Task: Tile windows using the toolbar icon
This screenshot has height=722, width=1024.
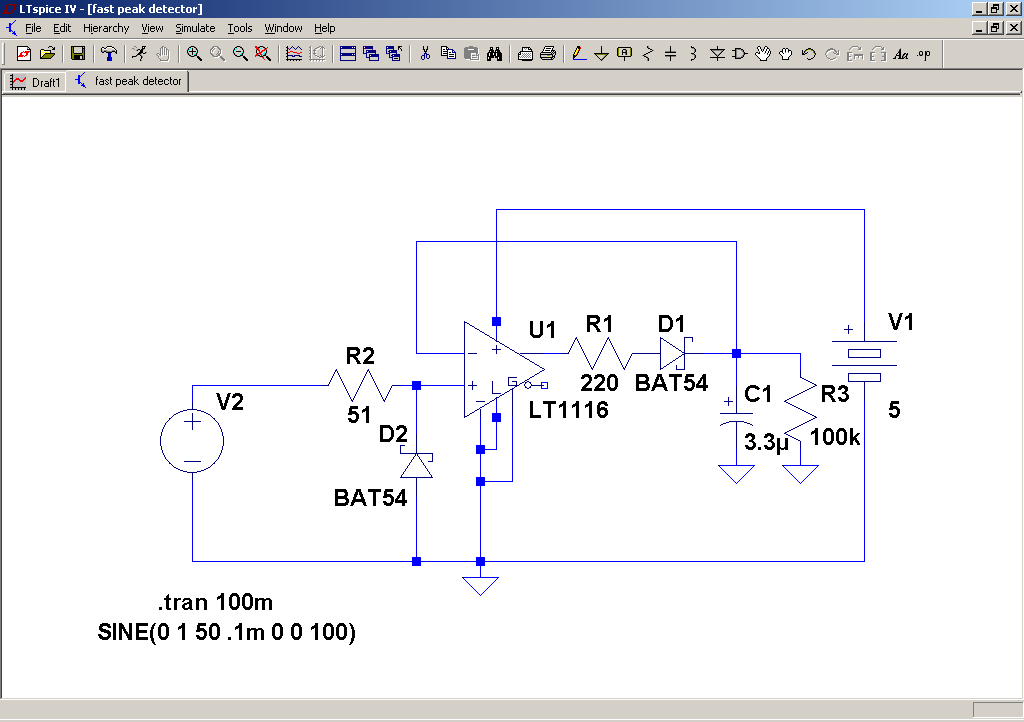Action: (348, 54)
